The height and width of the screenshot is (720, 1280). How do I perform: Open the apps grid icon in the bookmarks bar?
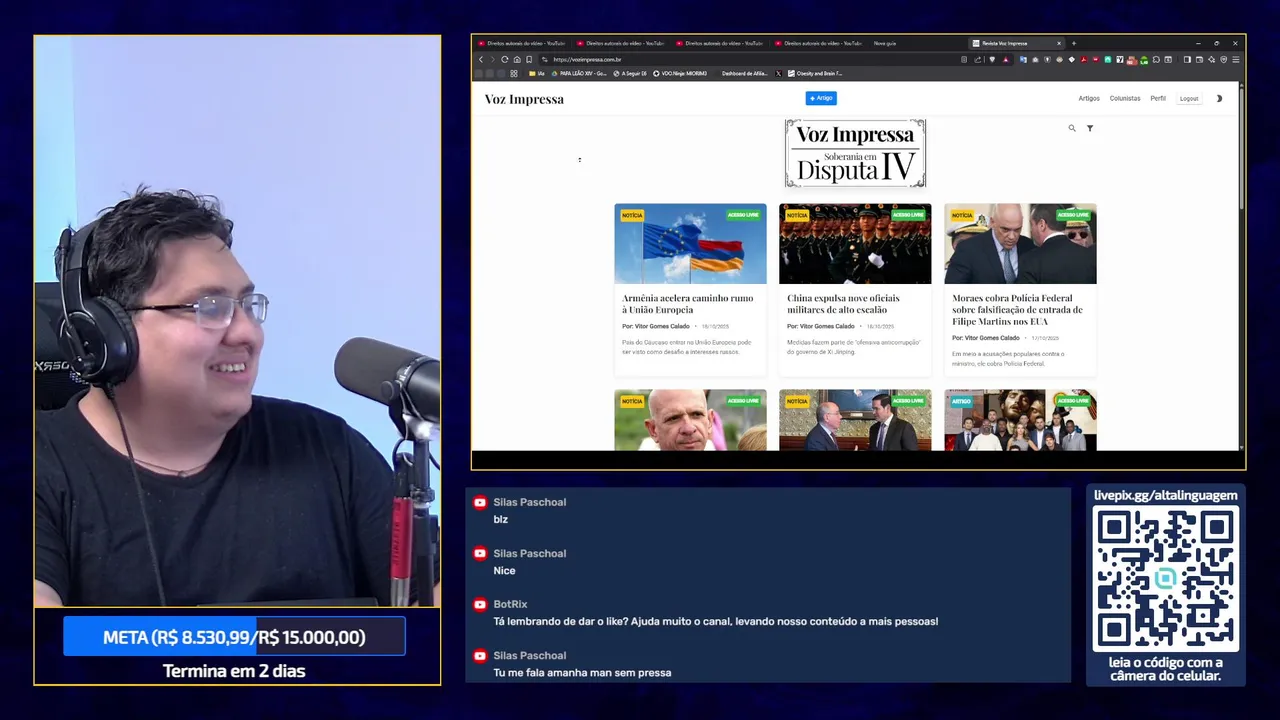(514, 74)
